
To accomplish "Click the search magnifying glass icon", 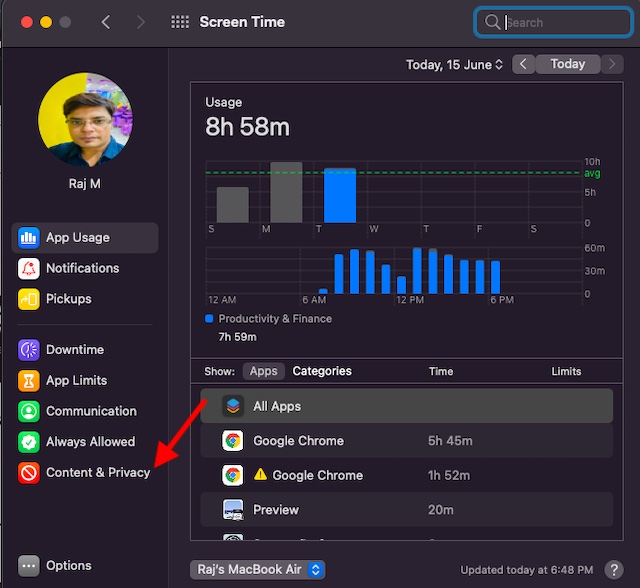I will click(492, 22).
